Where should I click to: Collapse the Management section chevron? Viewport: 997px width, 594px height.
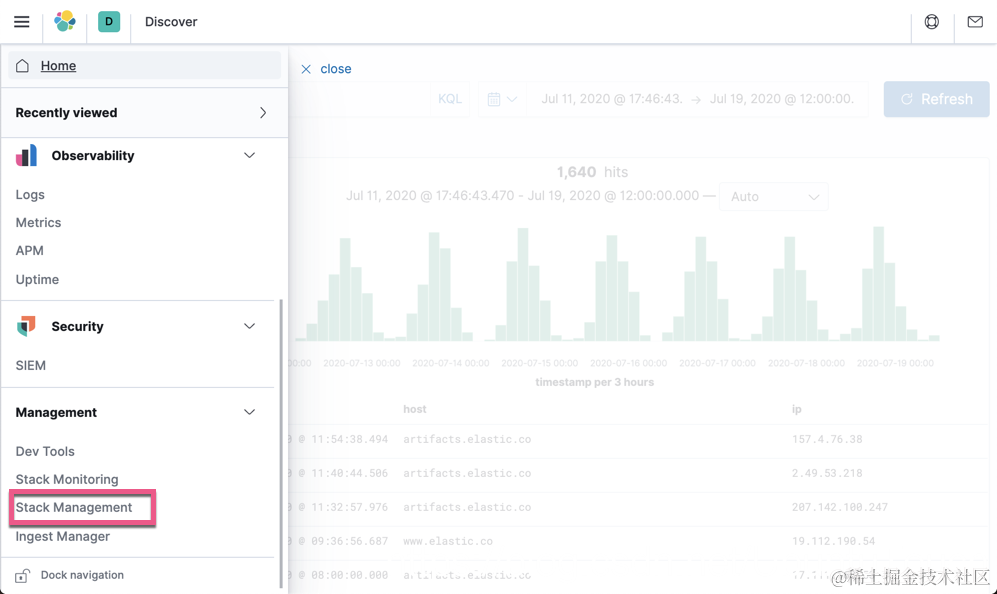249,412
